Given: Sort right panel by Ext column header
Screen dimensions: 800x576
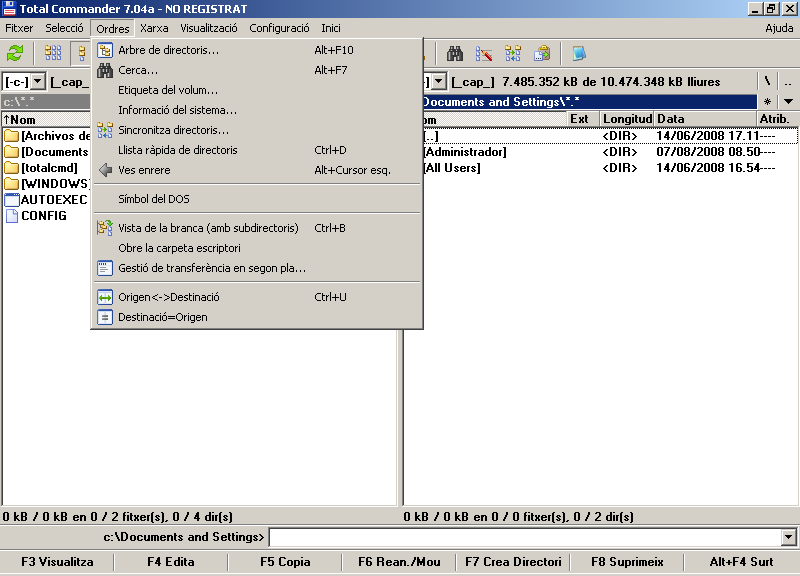Looking at the screenshot, I should 583,119.
